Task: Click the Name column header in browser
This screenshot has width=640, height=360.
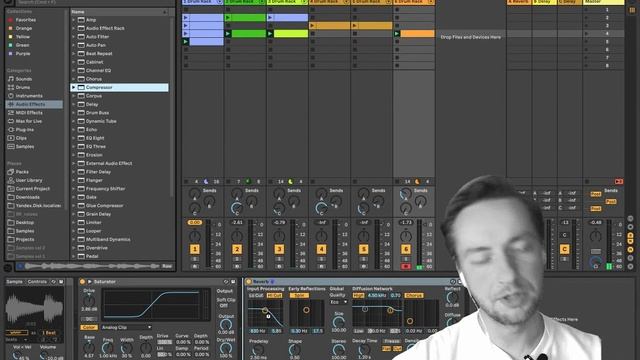Action: pos(119,12)
